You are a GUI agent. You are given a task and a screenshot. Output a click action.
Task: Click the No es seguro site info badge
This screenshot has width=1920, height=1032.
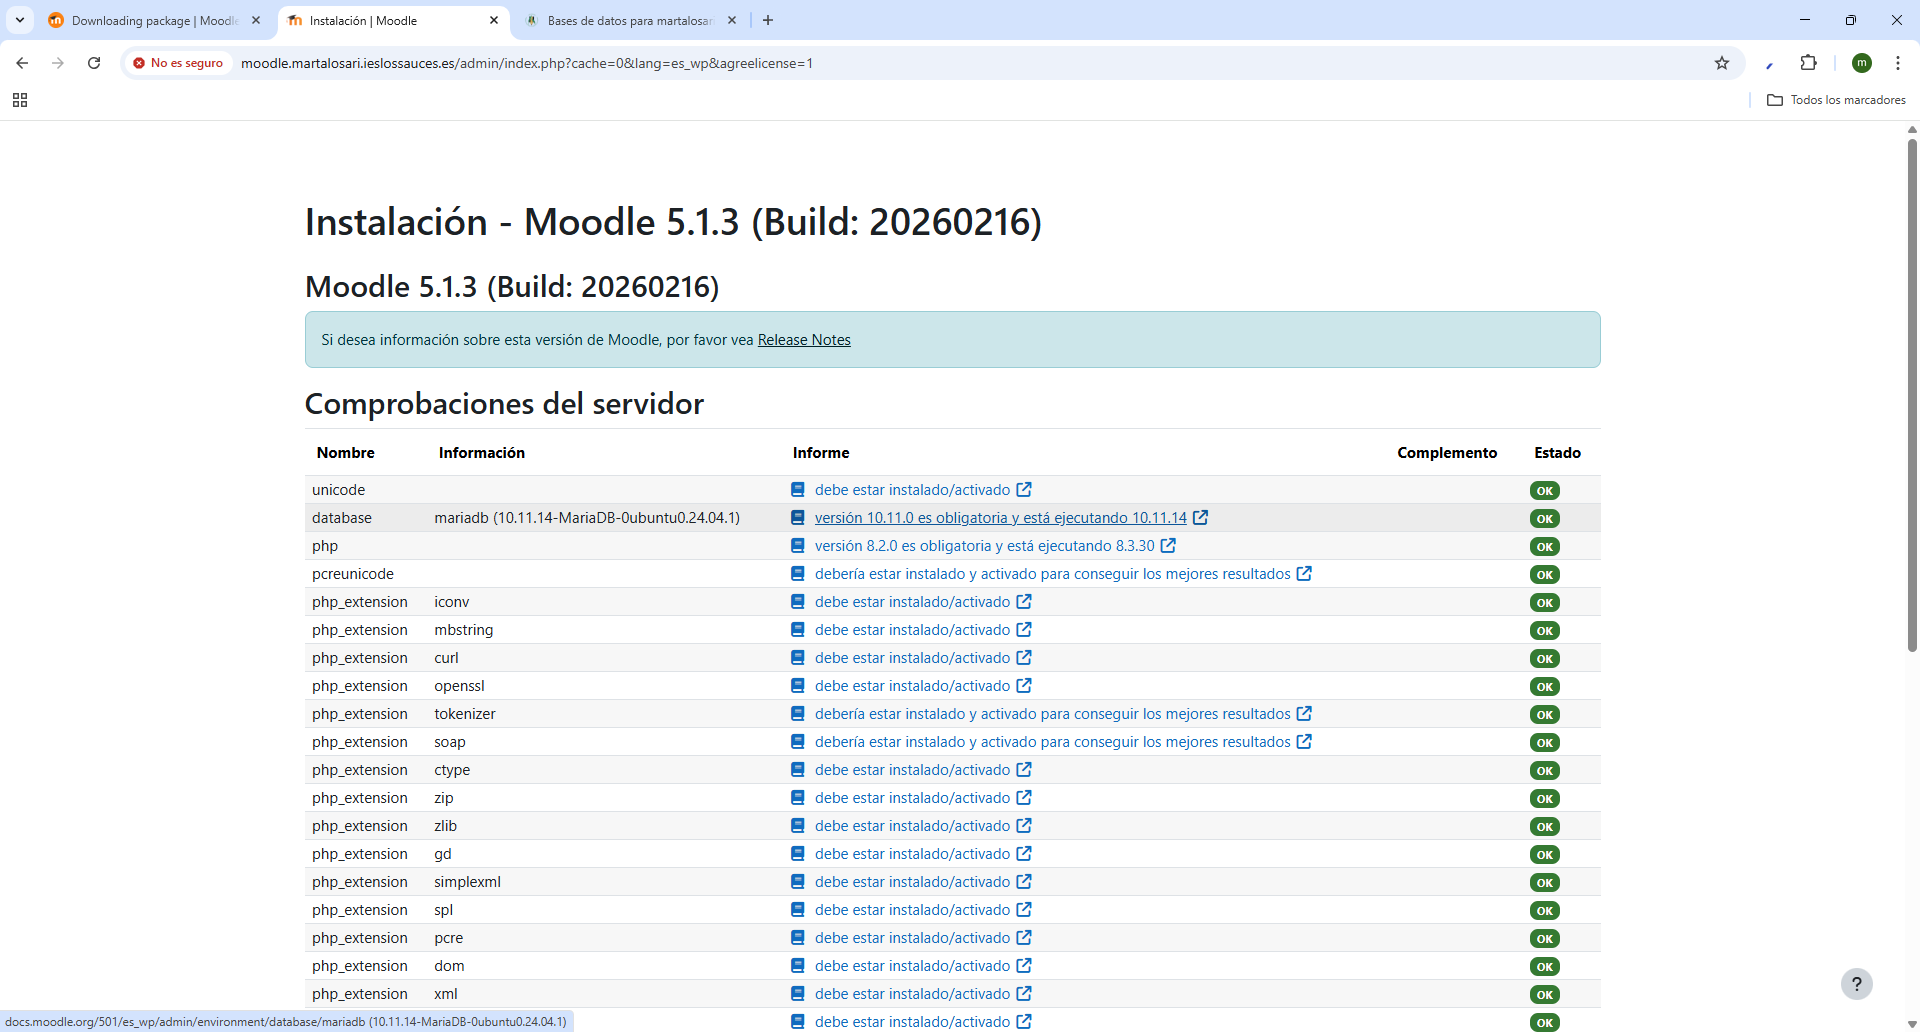178,63
